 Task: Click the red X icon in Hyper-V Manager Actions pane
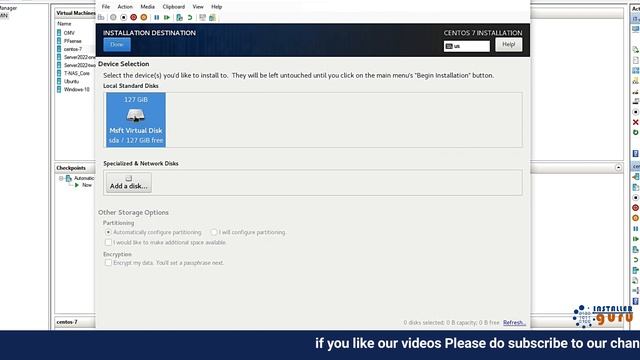[636, 122]
